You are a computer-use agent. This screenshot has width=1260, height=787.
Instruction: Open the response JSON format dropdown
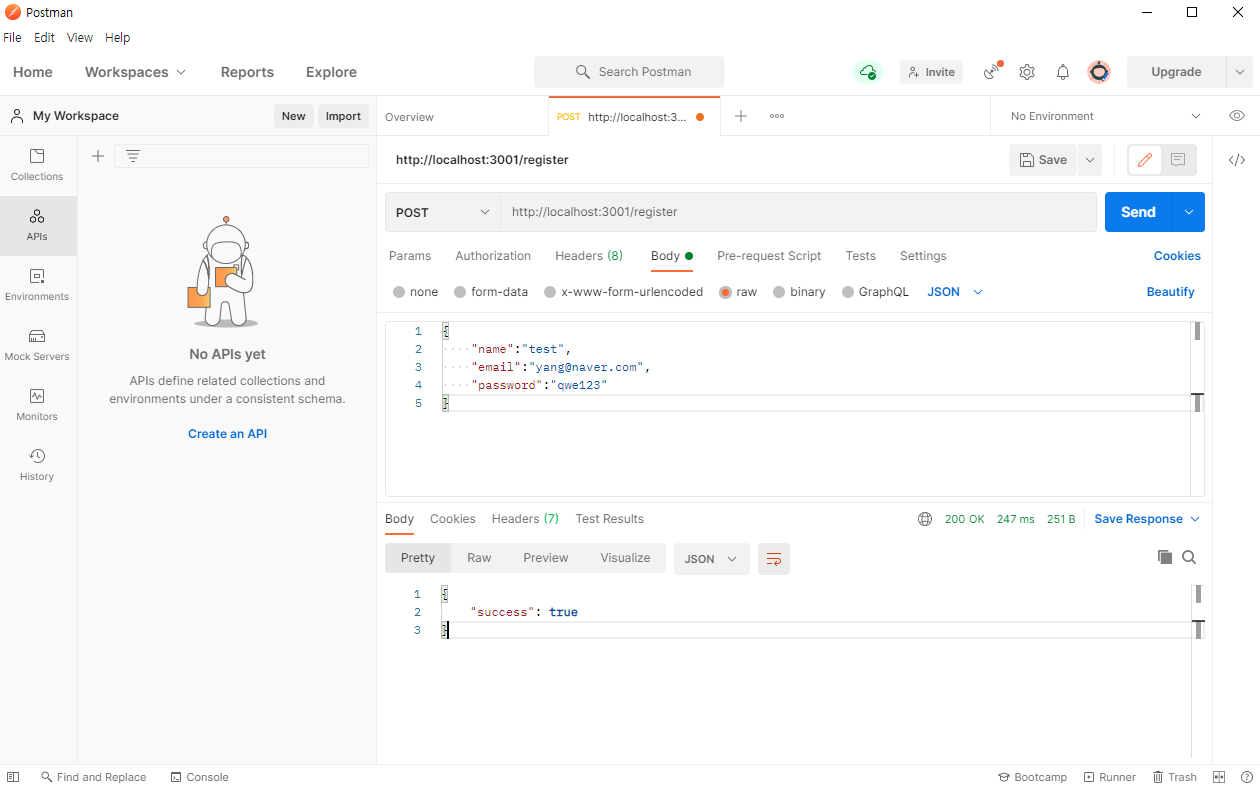coord(712,559)
